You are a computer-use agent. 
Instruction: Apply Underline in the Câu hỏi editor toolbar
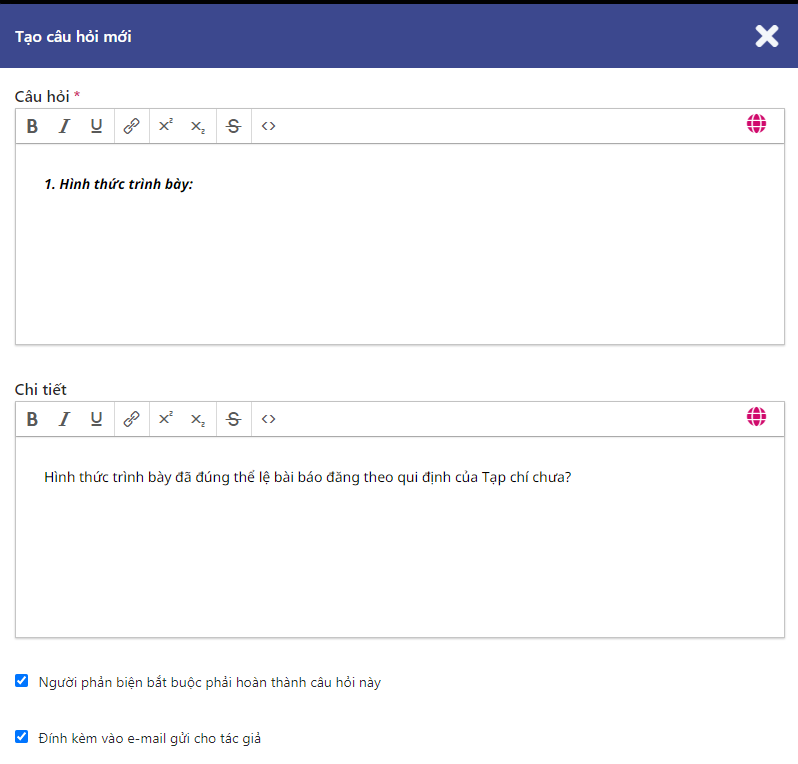coord(96,126)
